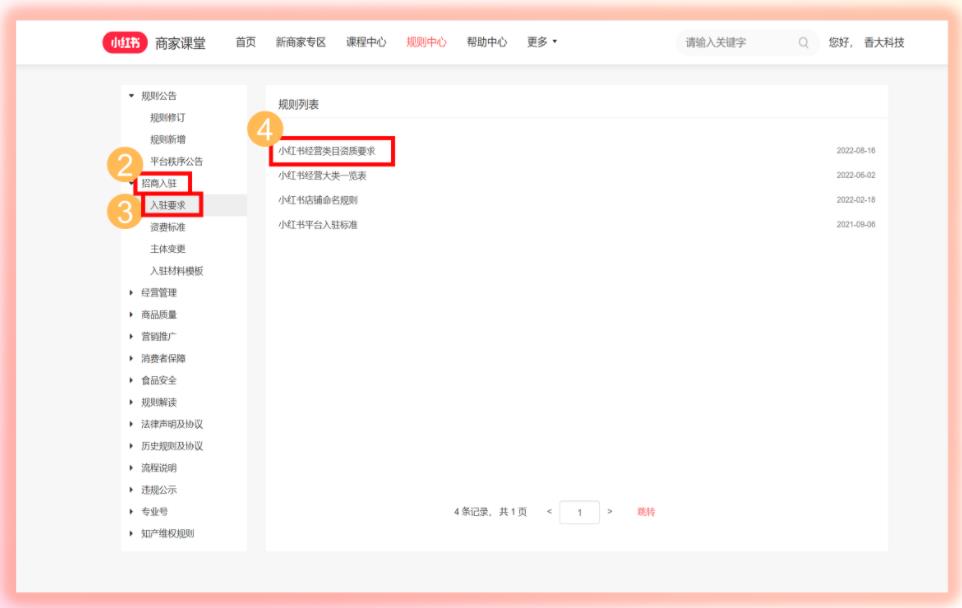Expand the 法律声明及协议 section
This screenshot has height=608, width=962.
(x=172, y=424)
